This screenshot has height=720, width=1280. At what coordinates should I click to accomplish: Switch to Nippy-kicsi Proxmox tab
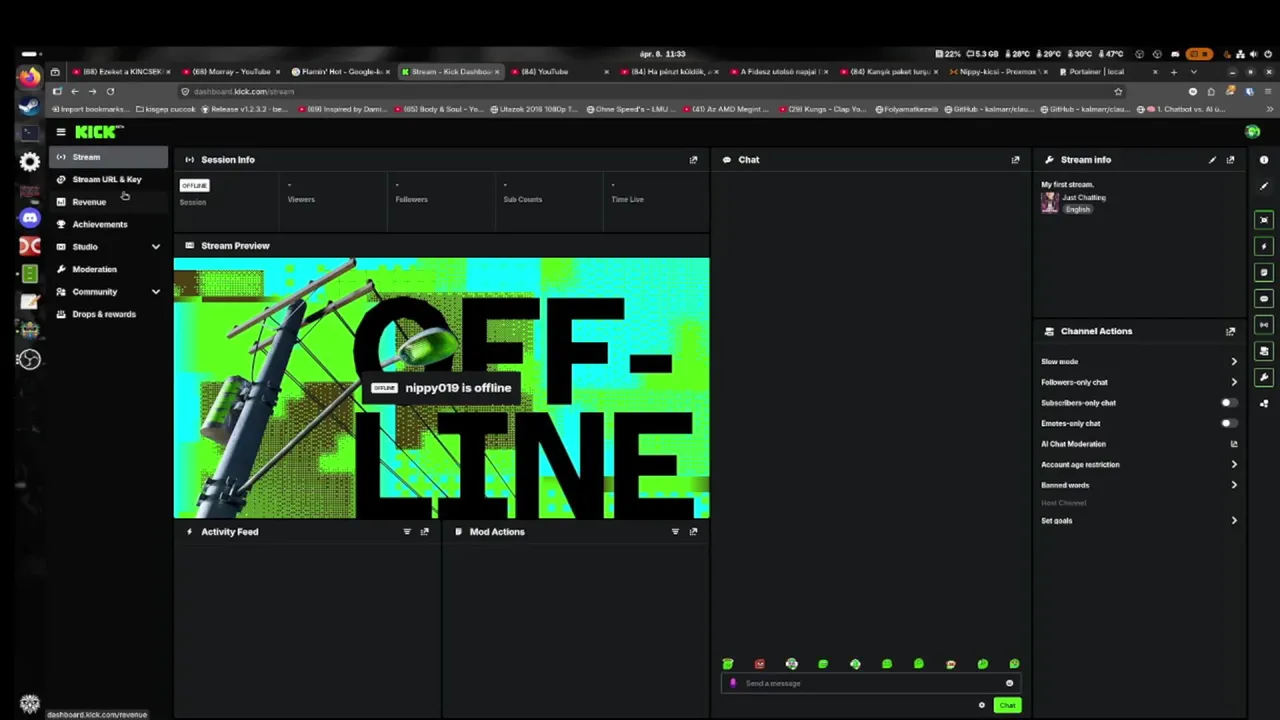pos(996,72)
